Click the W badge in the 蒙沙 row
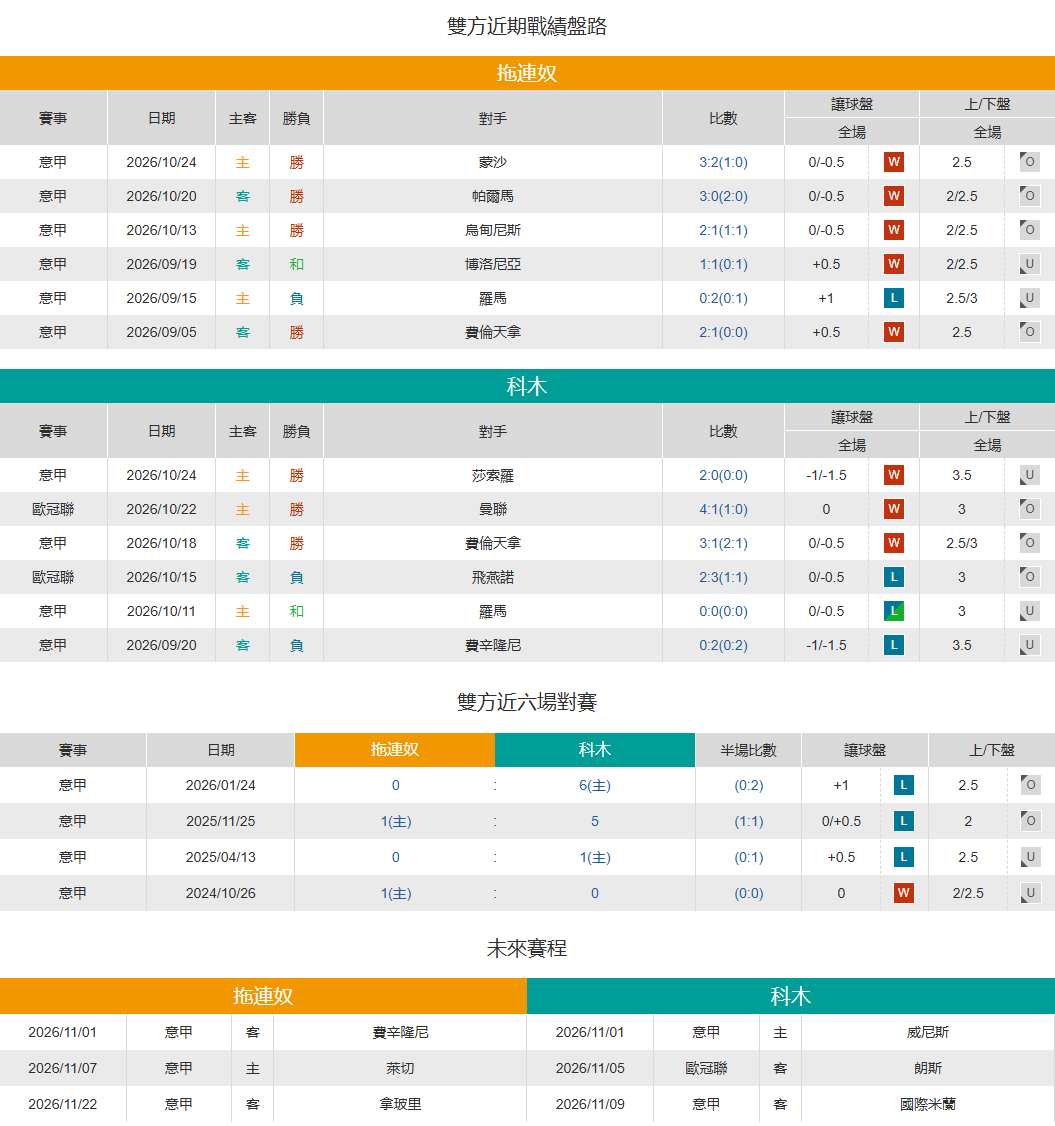This screenshot has height=1126, width=1055. coord(893,162)
